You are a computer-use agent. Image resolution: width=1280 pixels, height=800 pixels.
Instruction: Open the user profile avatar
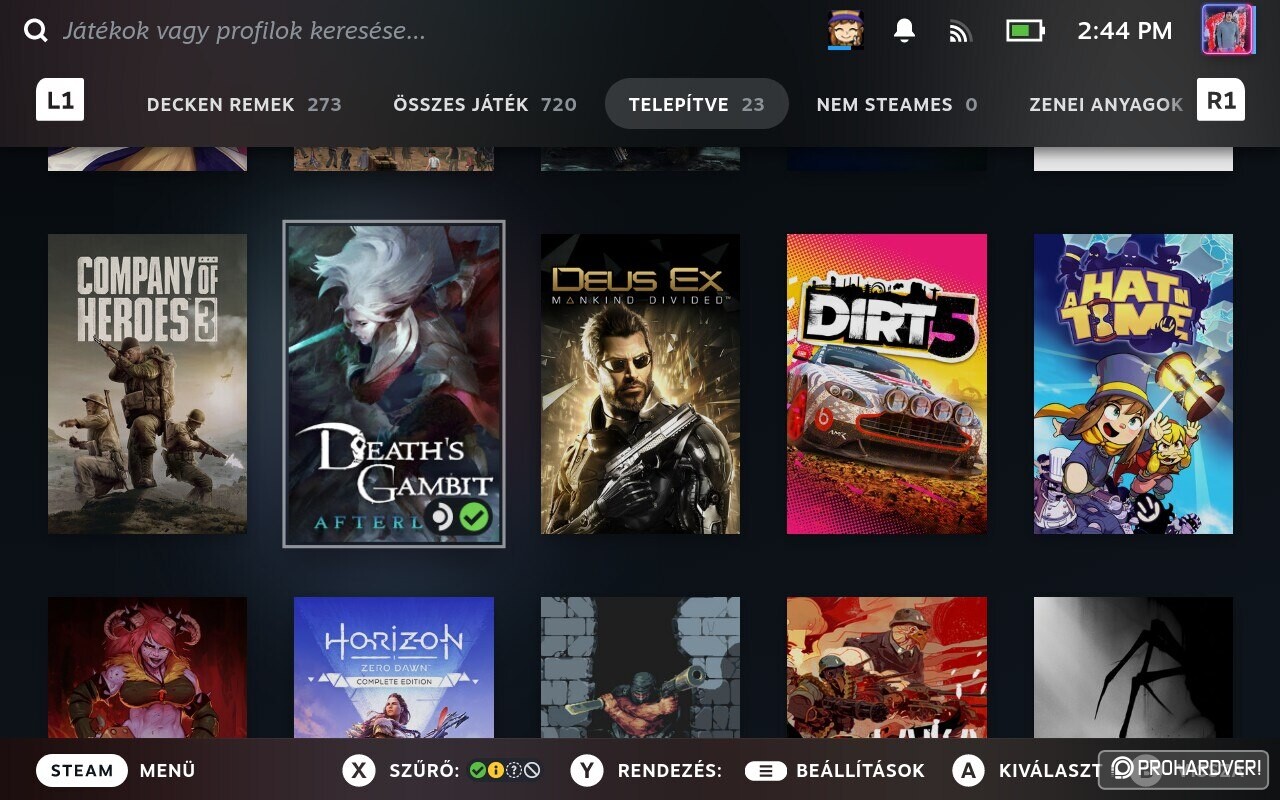[1227, 30]
